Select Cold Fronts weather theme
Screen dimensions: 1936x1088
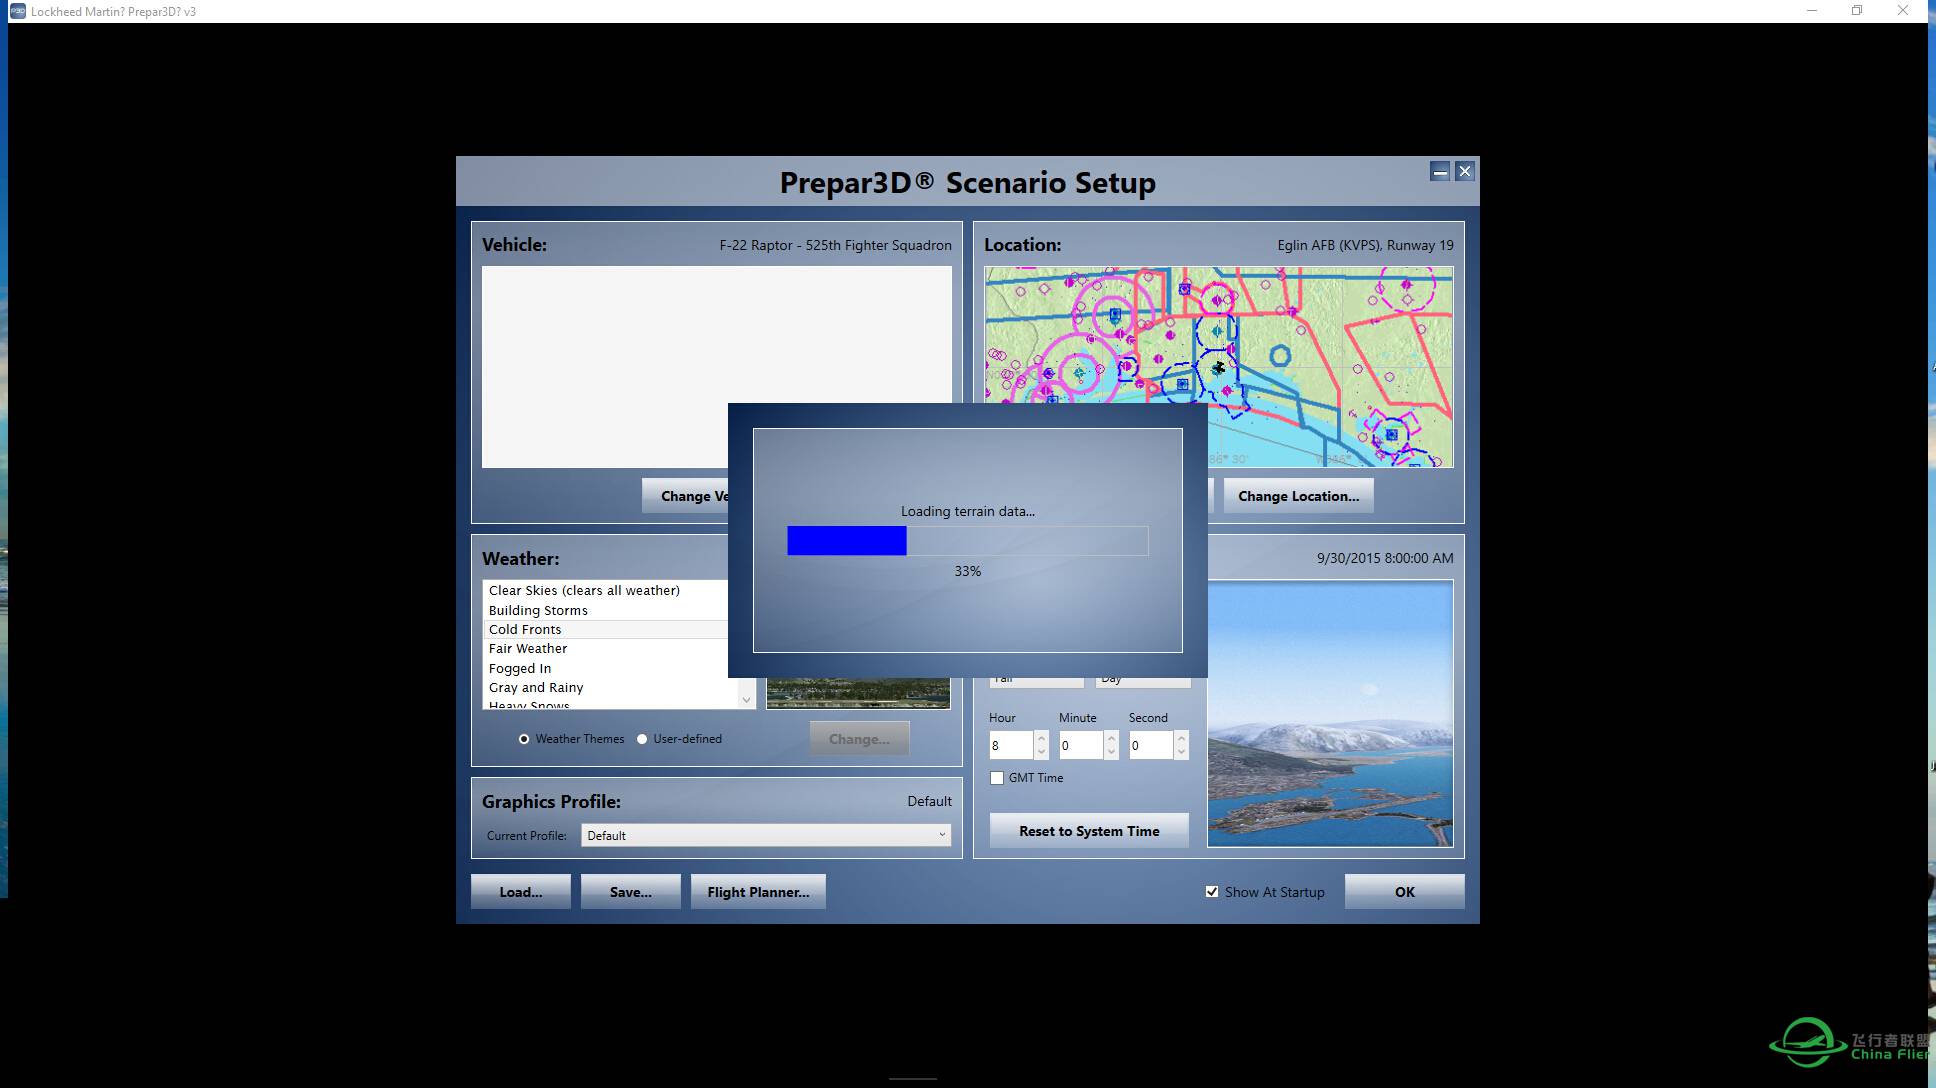click(607, 629)
